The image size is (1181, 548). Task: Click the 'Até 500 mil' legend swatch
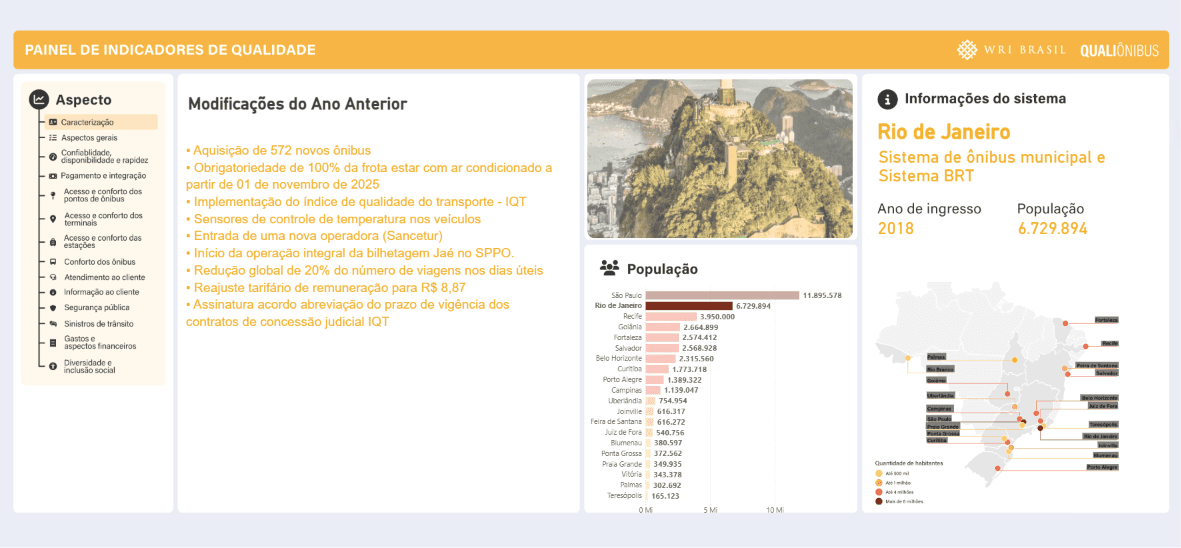click(x=878, y=473)
